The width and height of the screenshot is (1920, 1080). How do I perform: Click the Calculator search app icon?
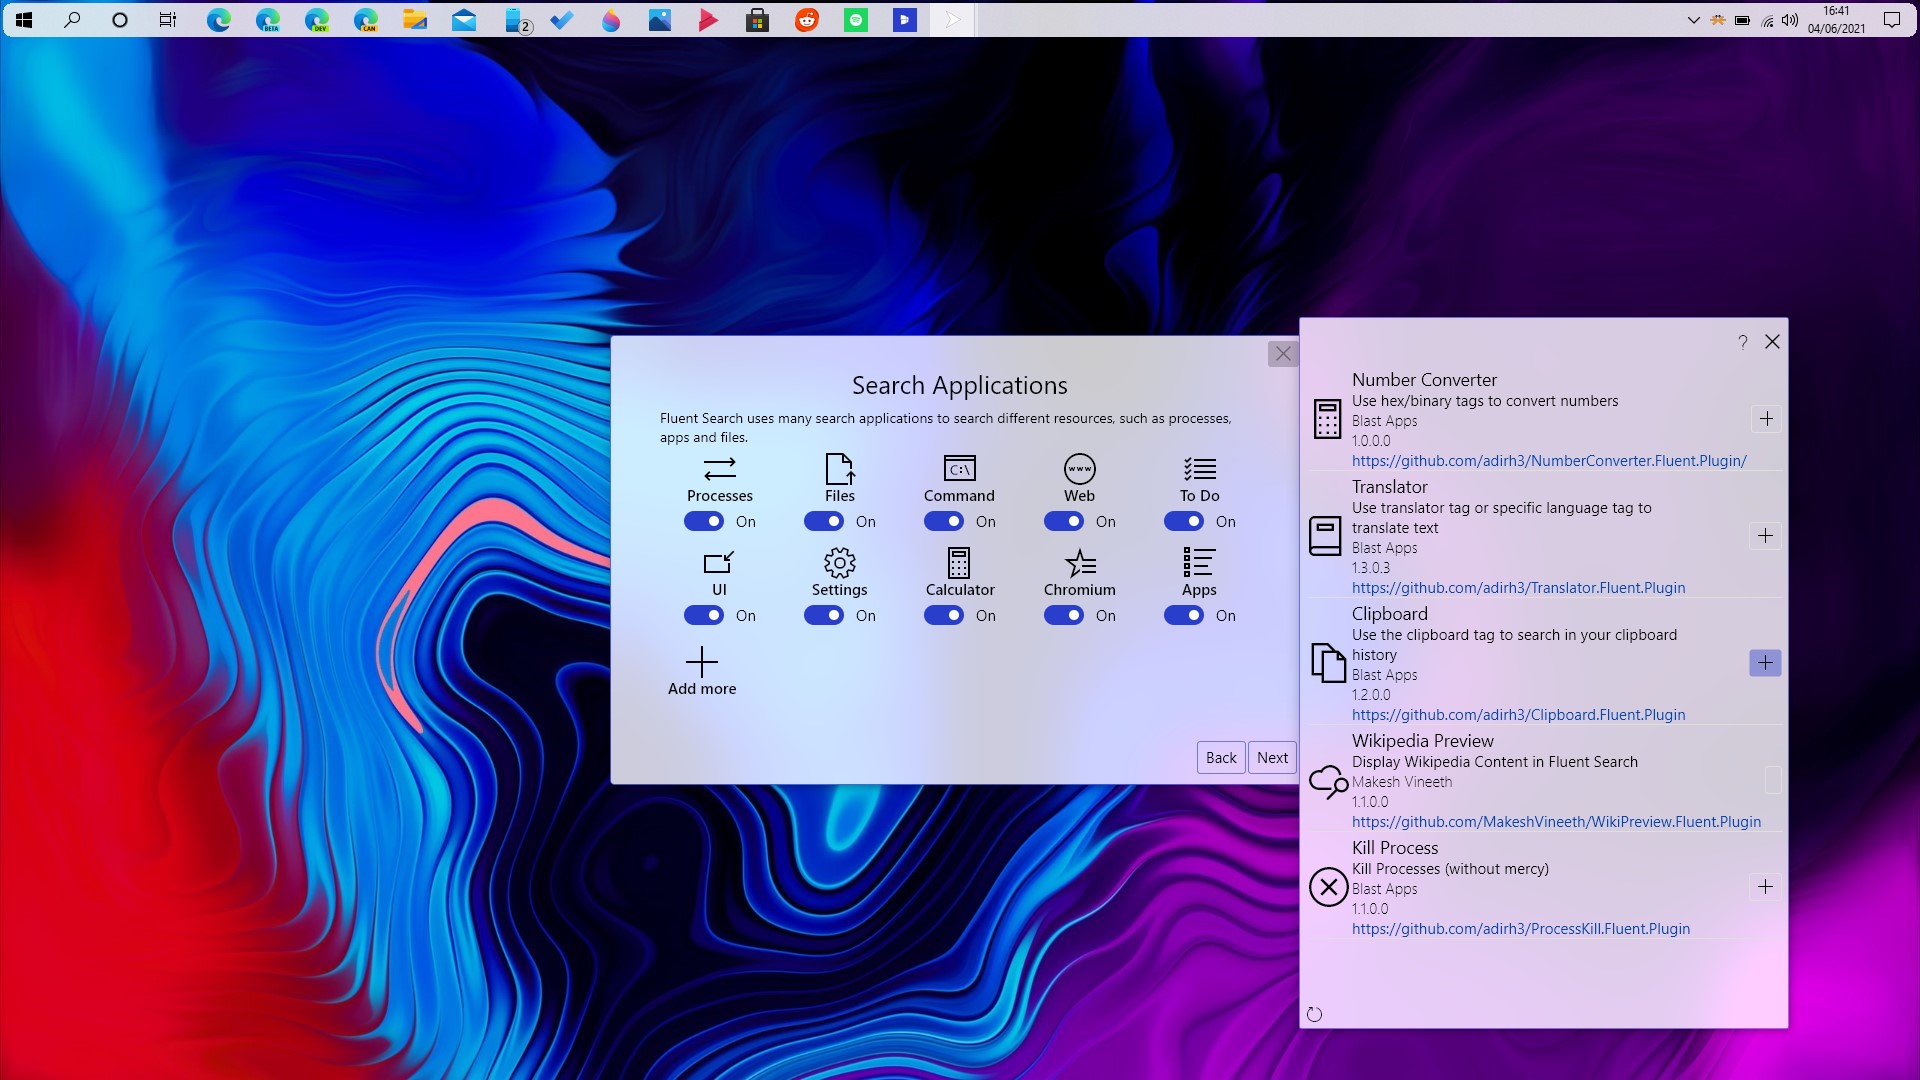959,562
